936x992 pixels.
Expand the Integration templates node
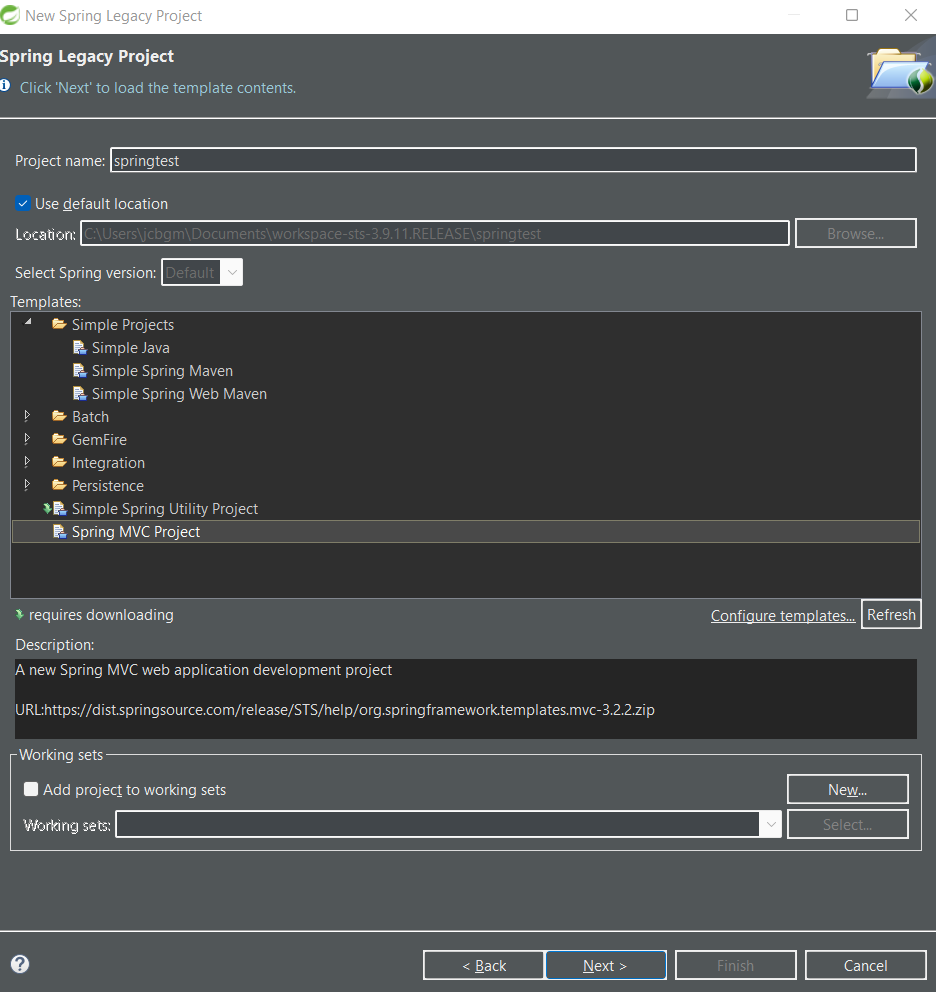coord(27,462)
